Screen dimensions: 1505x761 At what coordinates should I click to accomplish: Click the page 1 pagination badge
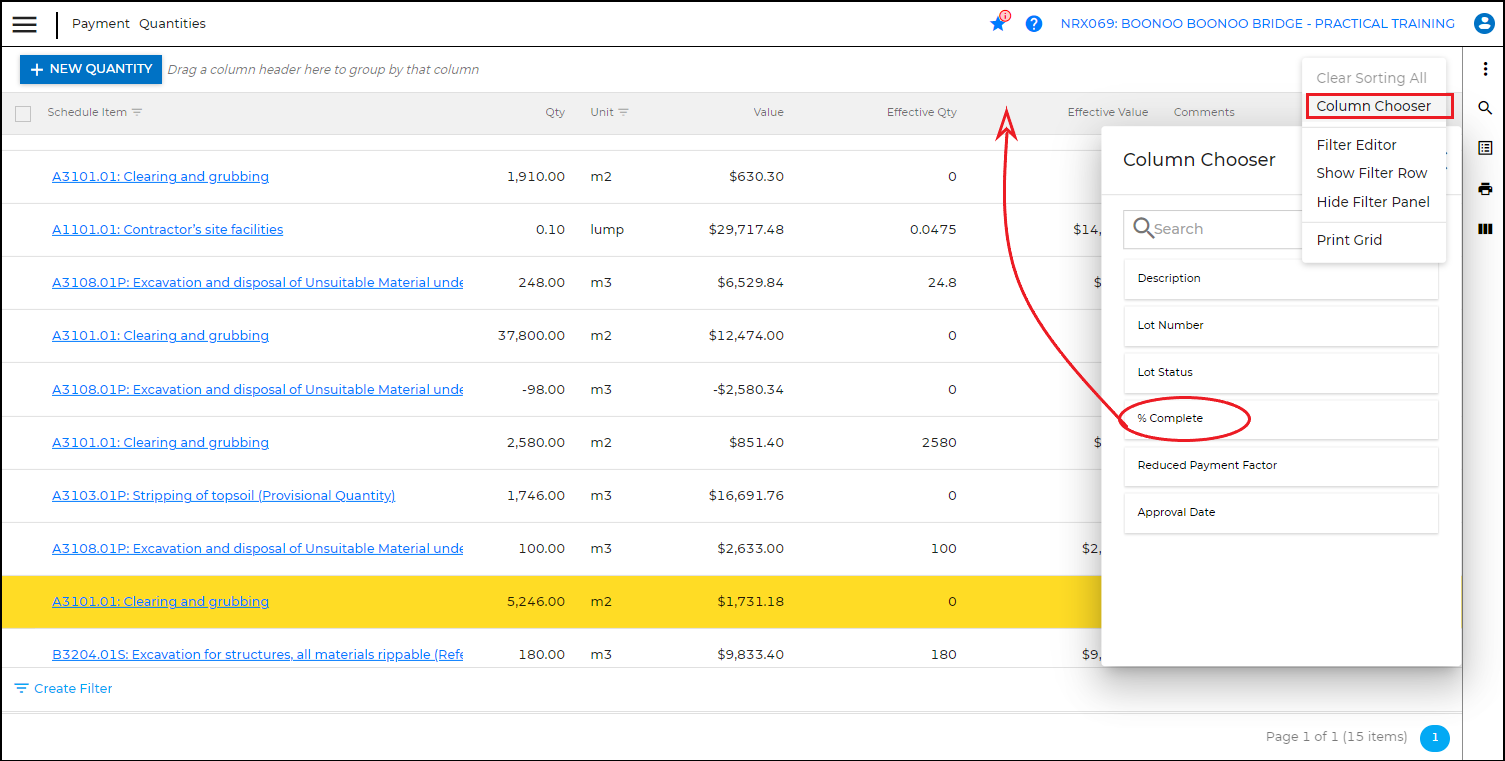[x=1435, y=737]
